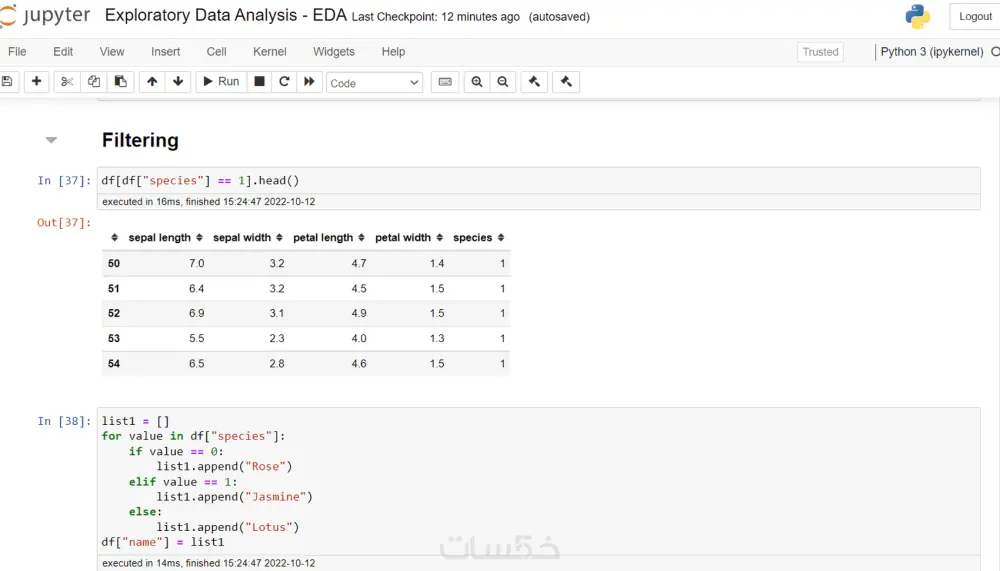Viewport: 1000px width, 571px height.
Task: Collapse the Filtering section heading
Action: coord(51,140)
